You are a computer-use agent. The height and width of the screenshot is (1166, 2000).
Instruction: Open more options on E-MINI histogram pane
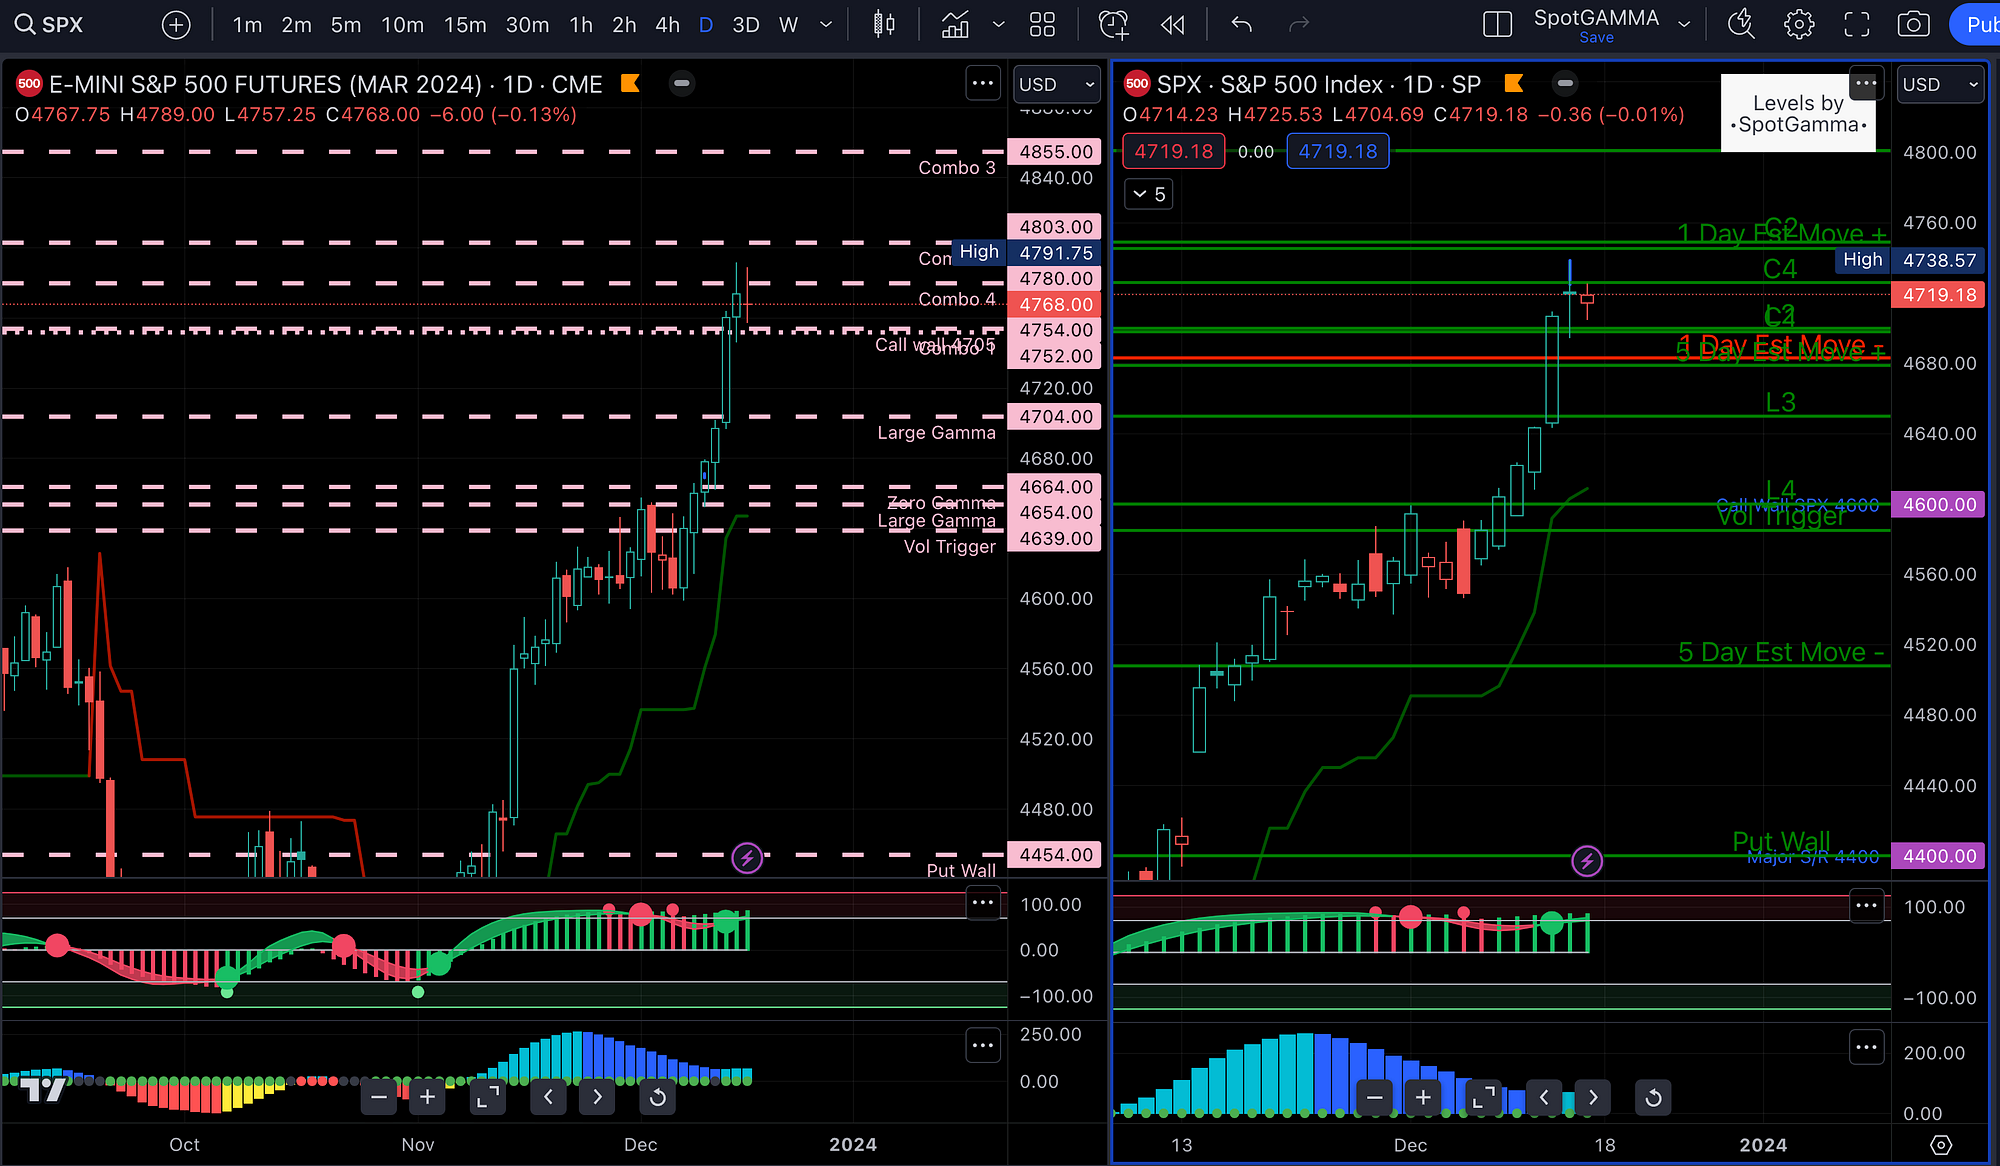[x=983, y=1046]
